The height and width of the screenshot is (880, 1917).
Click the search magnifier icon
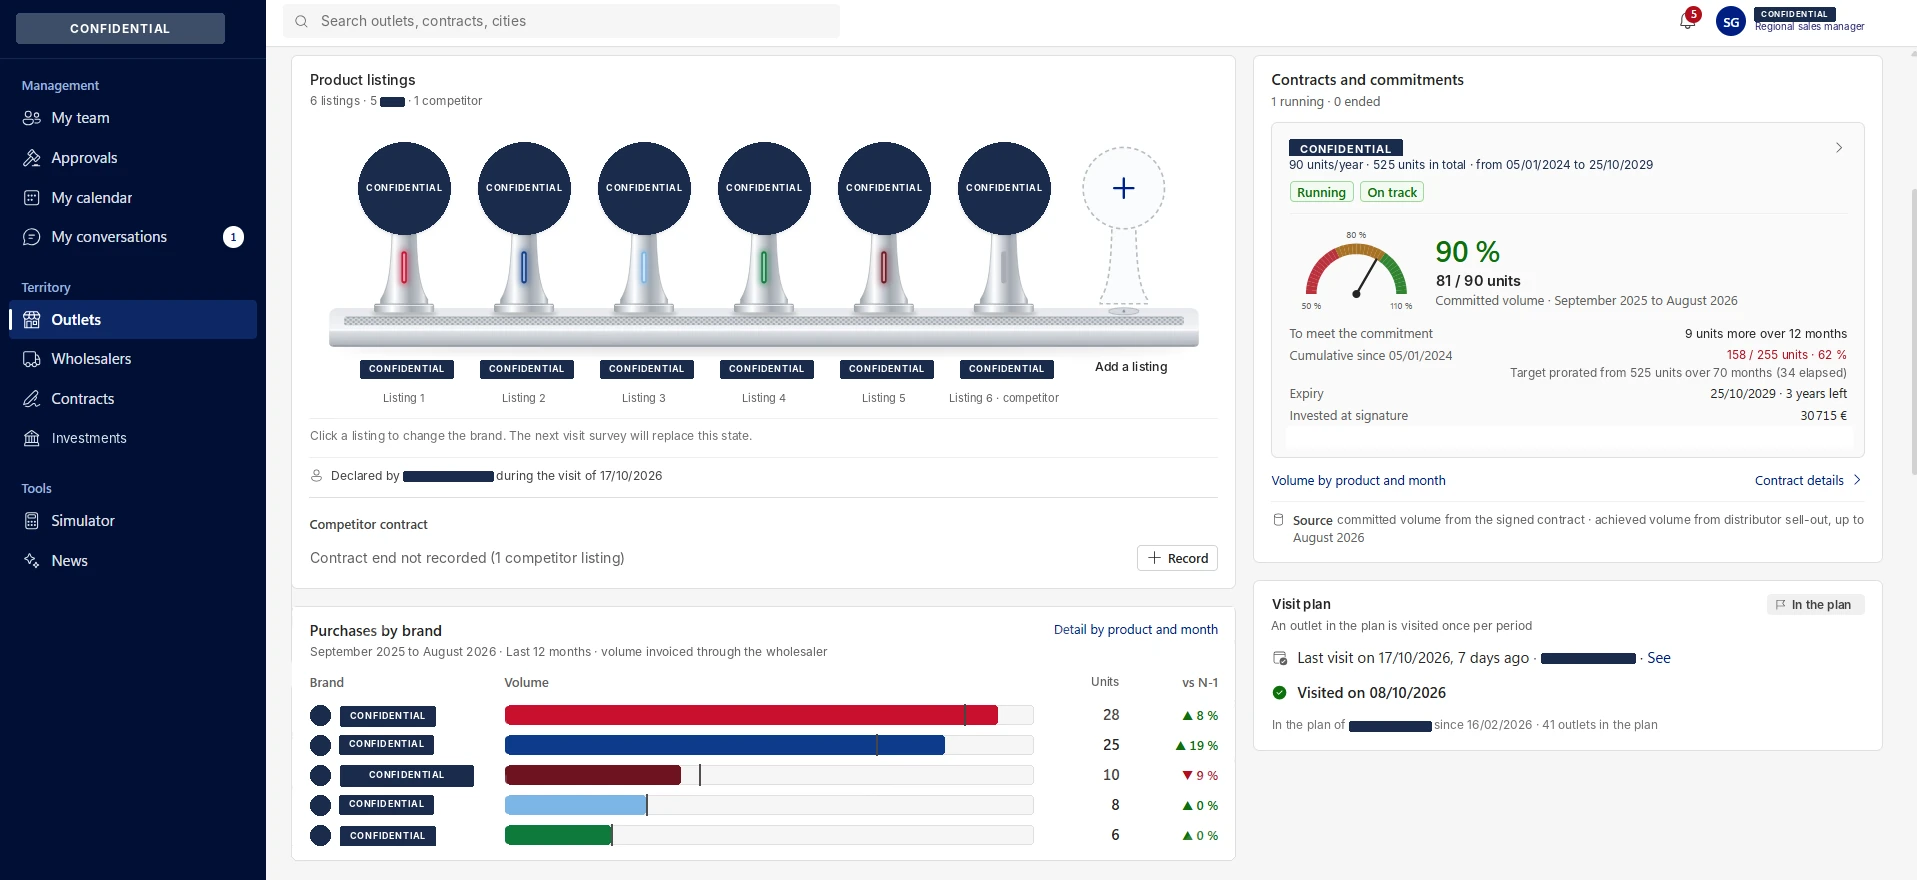pyautogui.click(x=301, y=21)
